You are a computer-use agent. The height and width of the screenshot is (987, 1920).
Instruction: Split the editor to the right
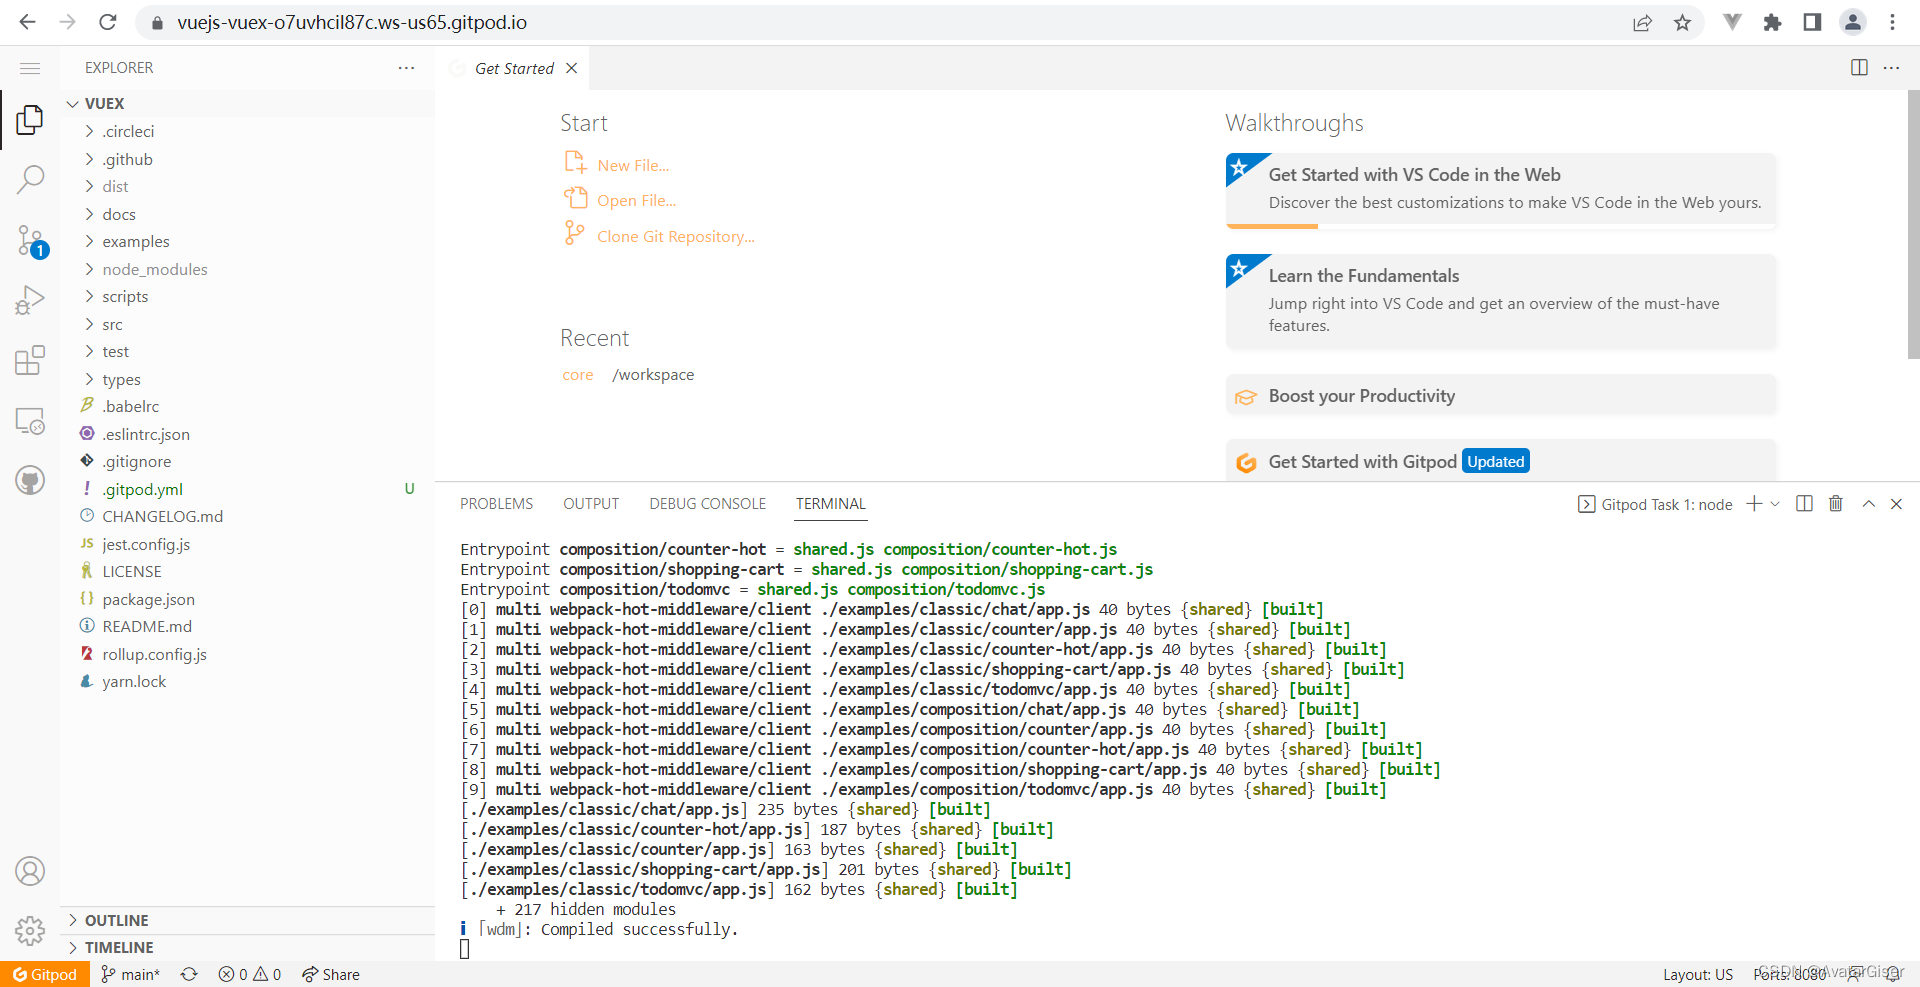coord(1859,68)
